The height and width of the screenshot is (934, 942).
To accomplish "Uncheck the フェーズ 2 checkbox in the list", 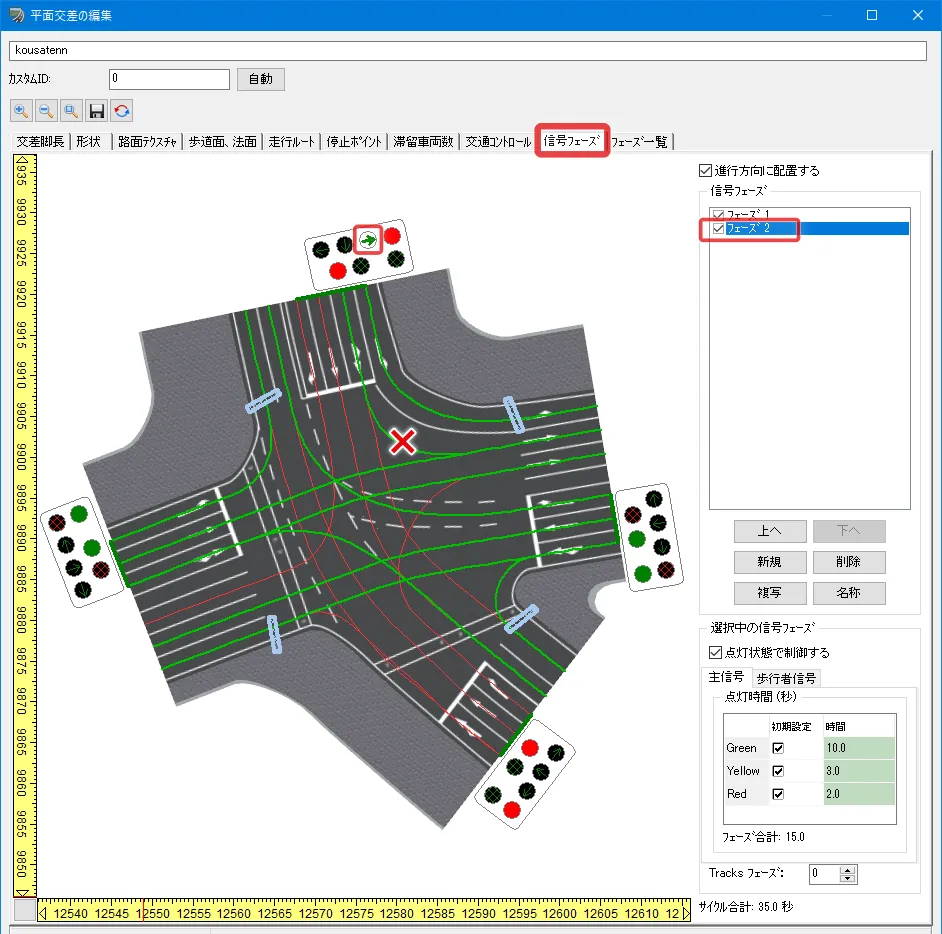I will coord(718,229).
